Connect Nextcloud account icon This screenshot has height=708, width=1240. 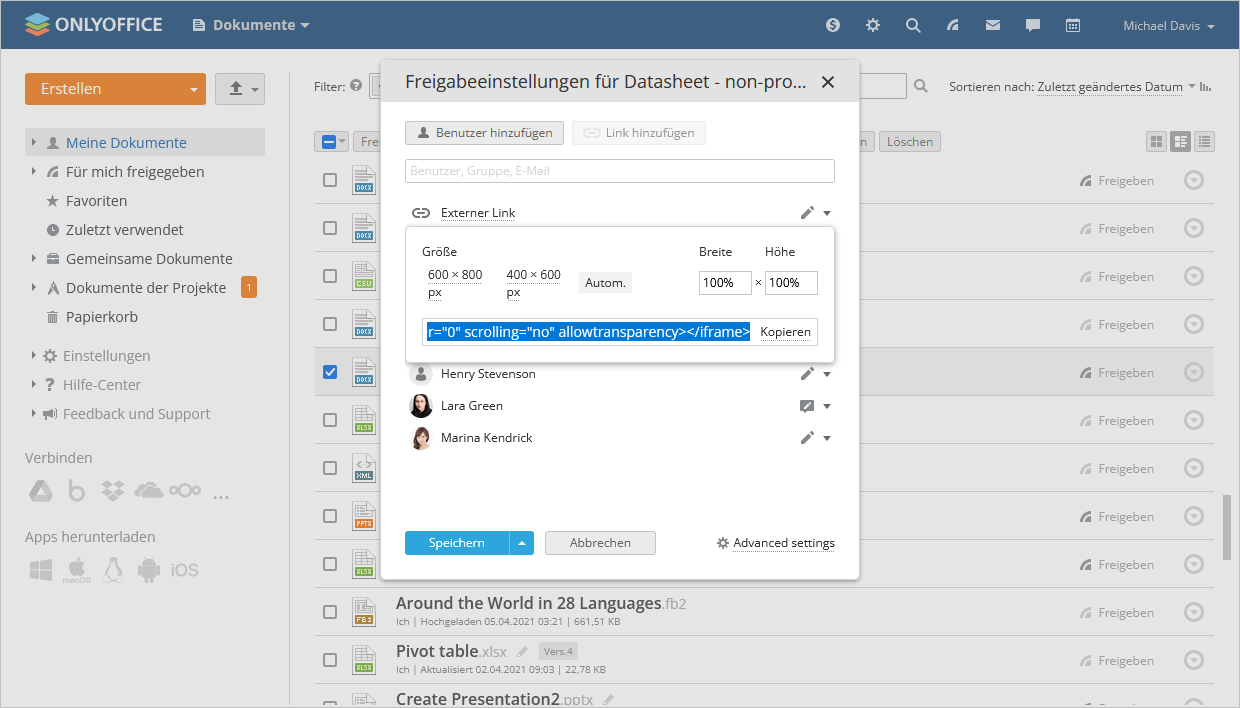pos(185,491)
